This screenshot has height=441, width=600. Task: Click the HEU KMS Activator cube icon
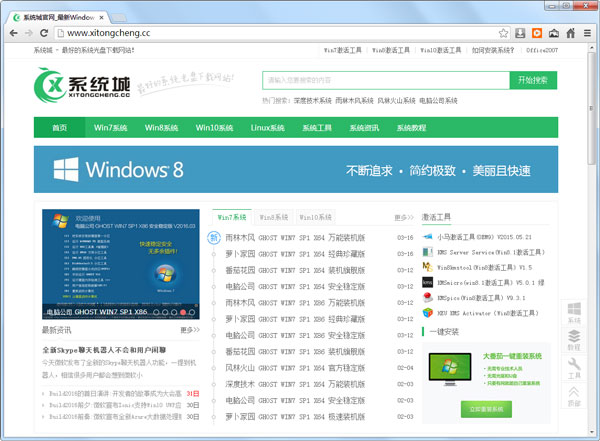pos(427,313)
